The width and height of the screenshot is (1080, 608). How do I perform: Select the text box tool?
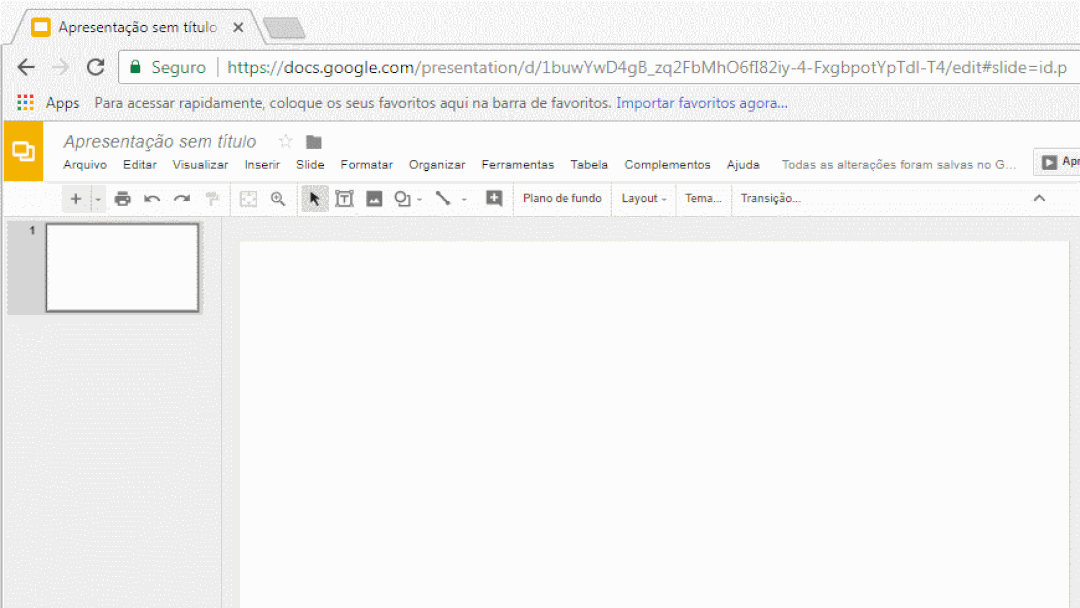point(344,199)
